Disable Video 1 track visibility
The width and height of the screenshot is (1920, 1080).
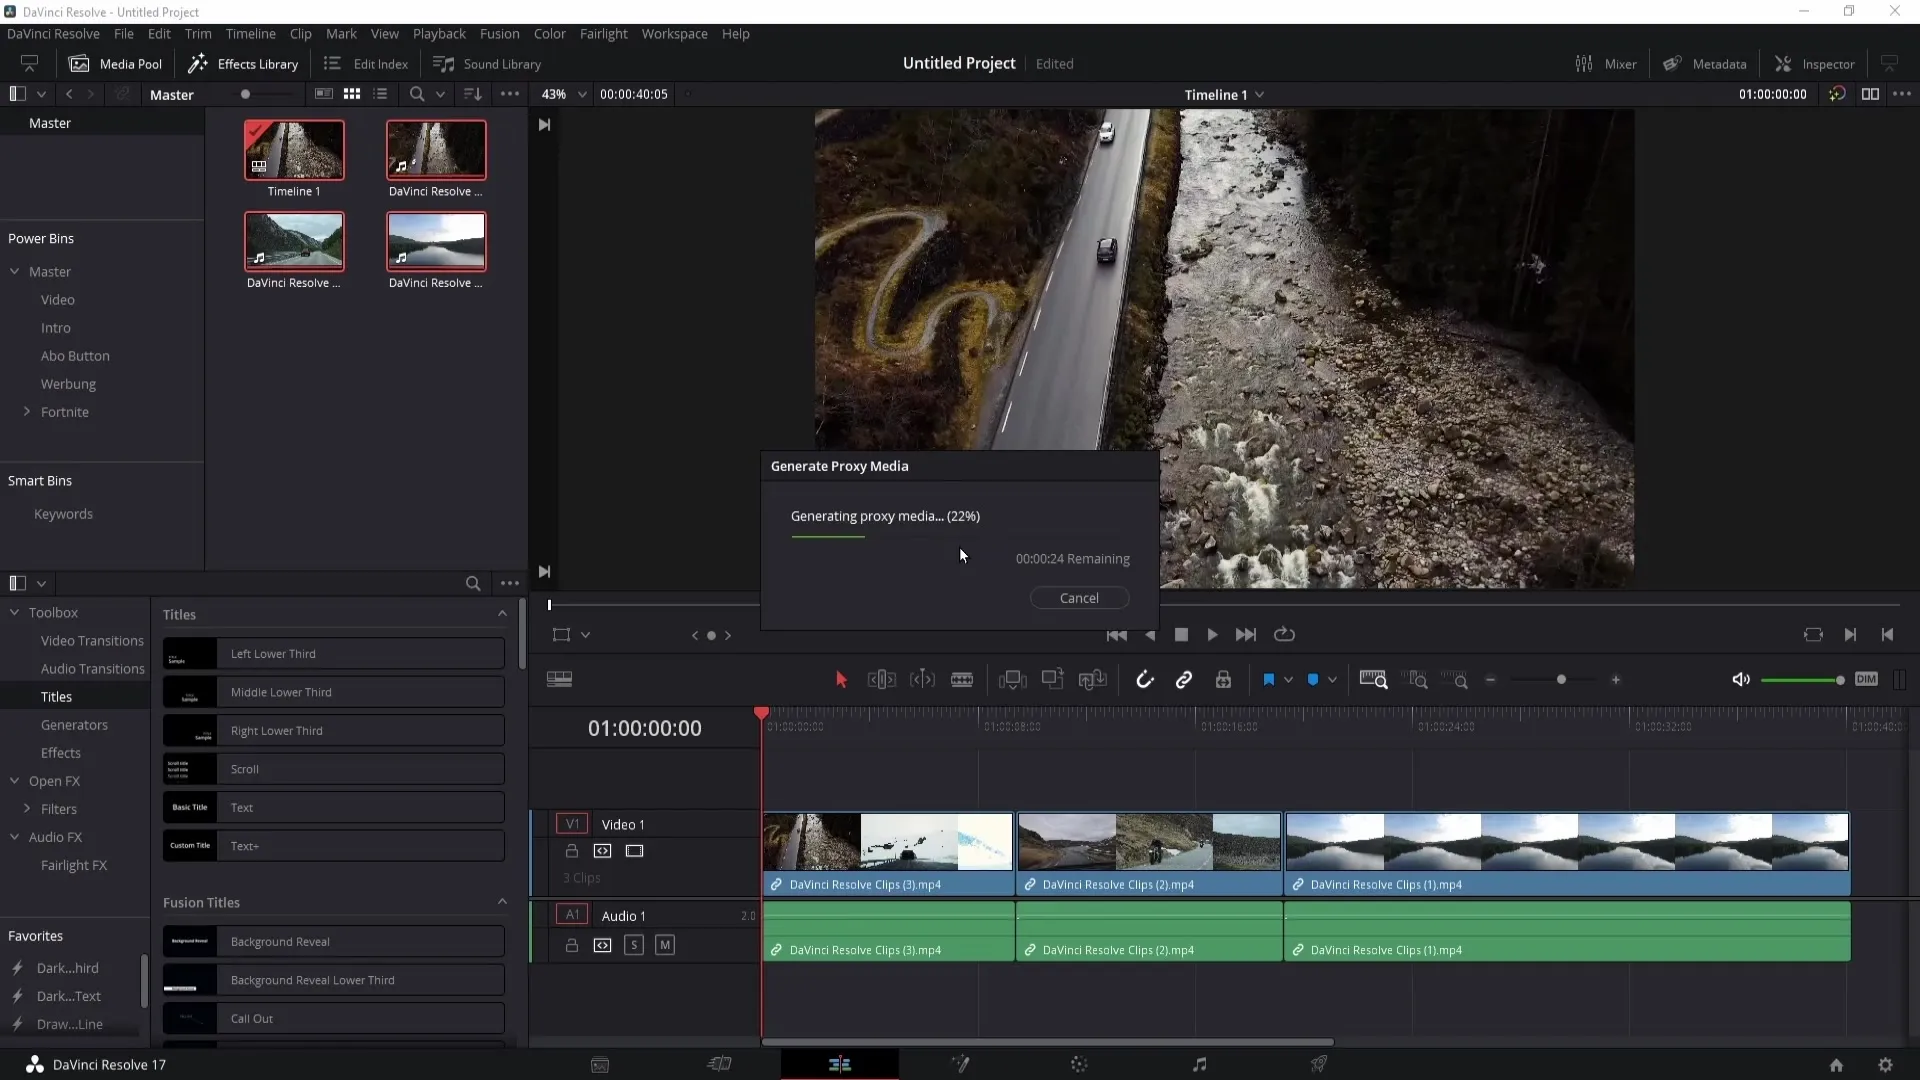[634, 851]
